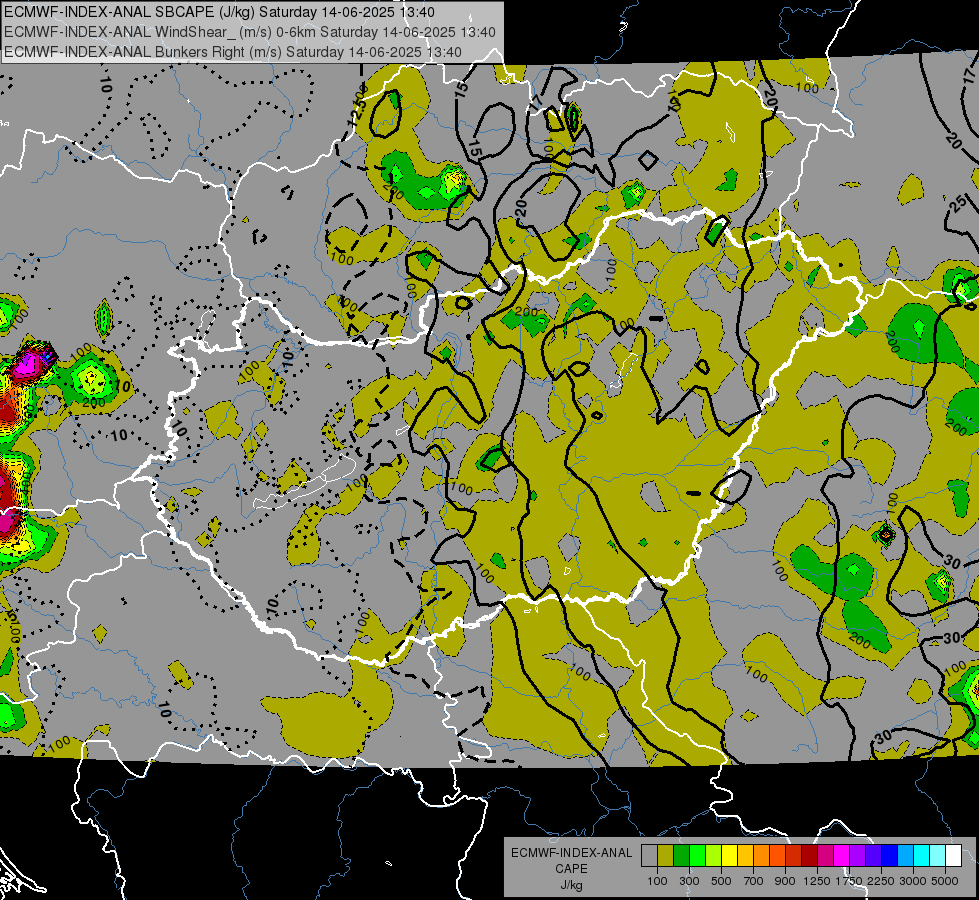Click the 1750 label under legend
Screen dimensions: 979x900
pos(850,881)
